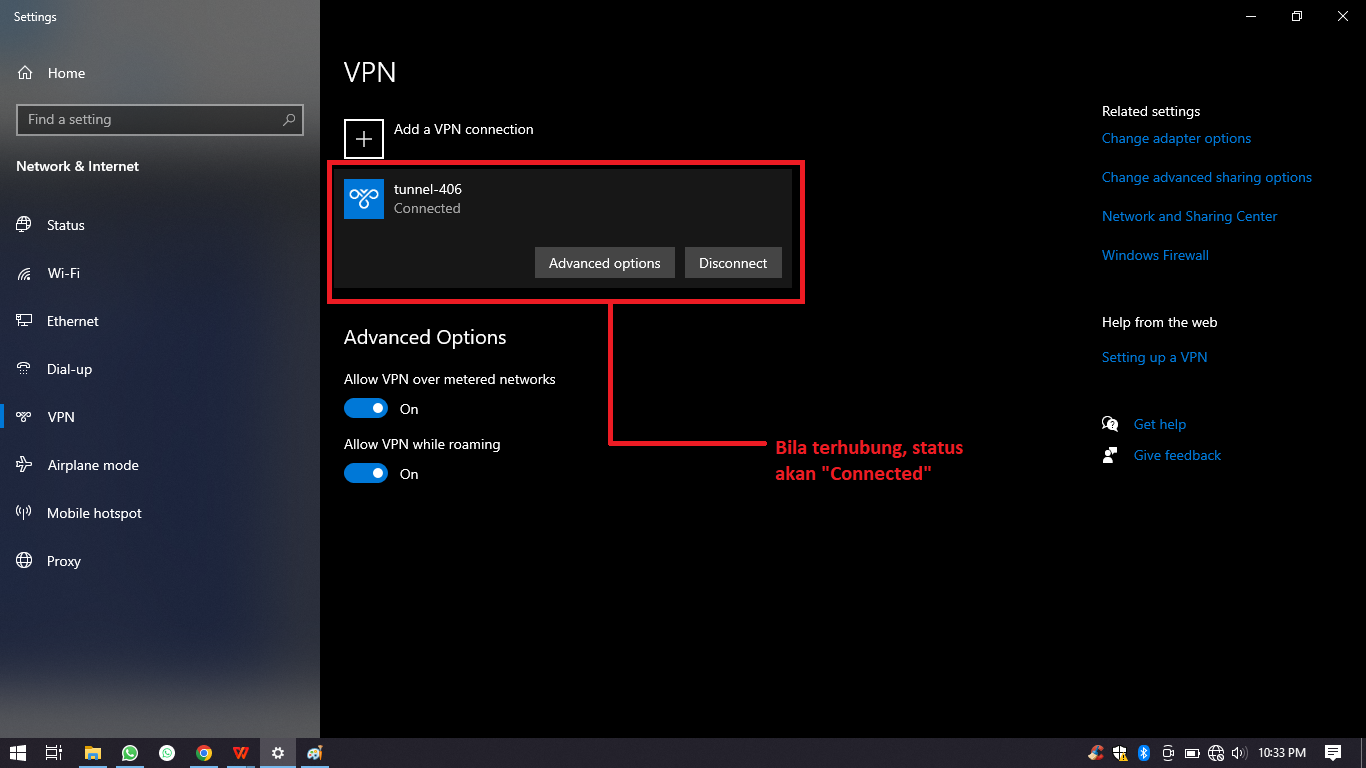Click CCleaner tray icon
The image size is (1366, 768).
pos(1097,753)
